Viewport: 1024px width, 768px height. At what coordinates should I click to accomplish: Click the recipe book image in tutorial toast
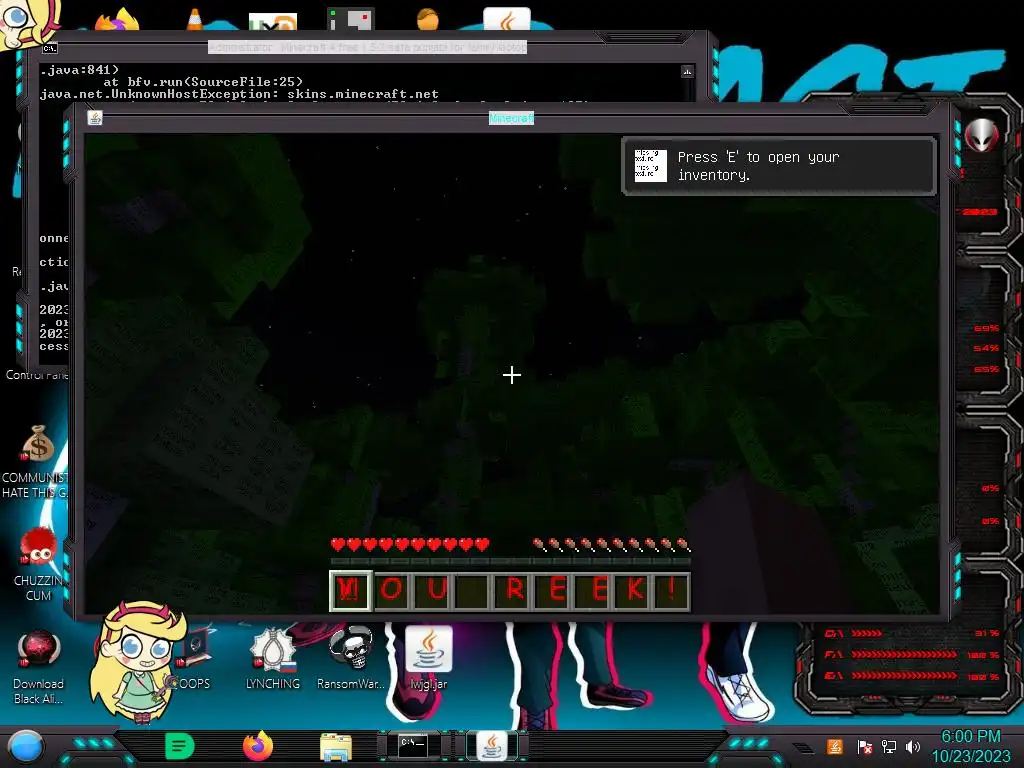650,166
